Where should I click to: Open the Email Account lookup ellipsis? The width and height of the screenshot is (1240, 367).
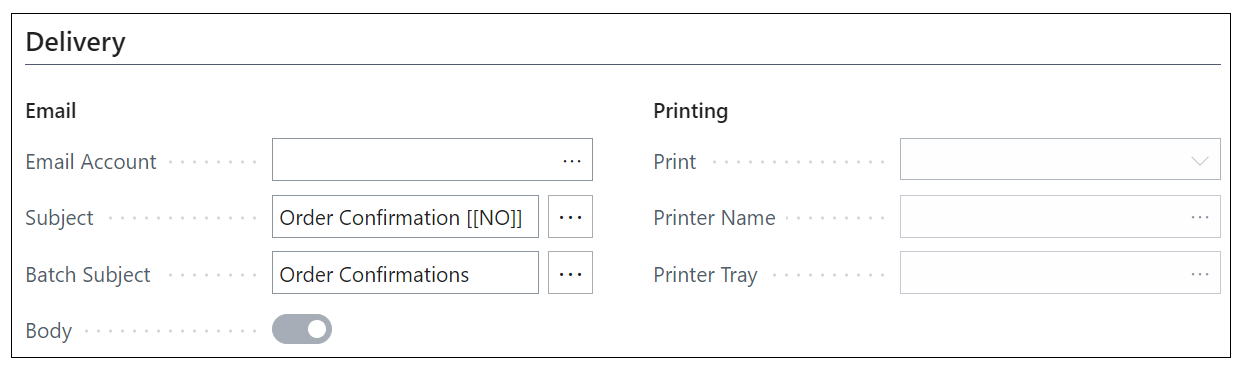571,160
